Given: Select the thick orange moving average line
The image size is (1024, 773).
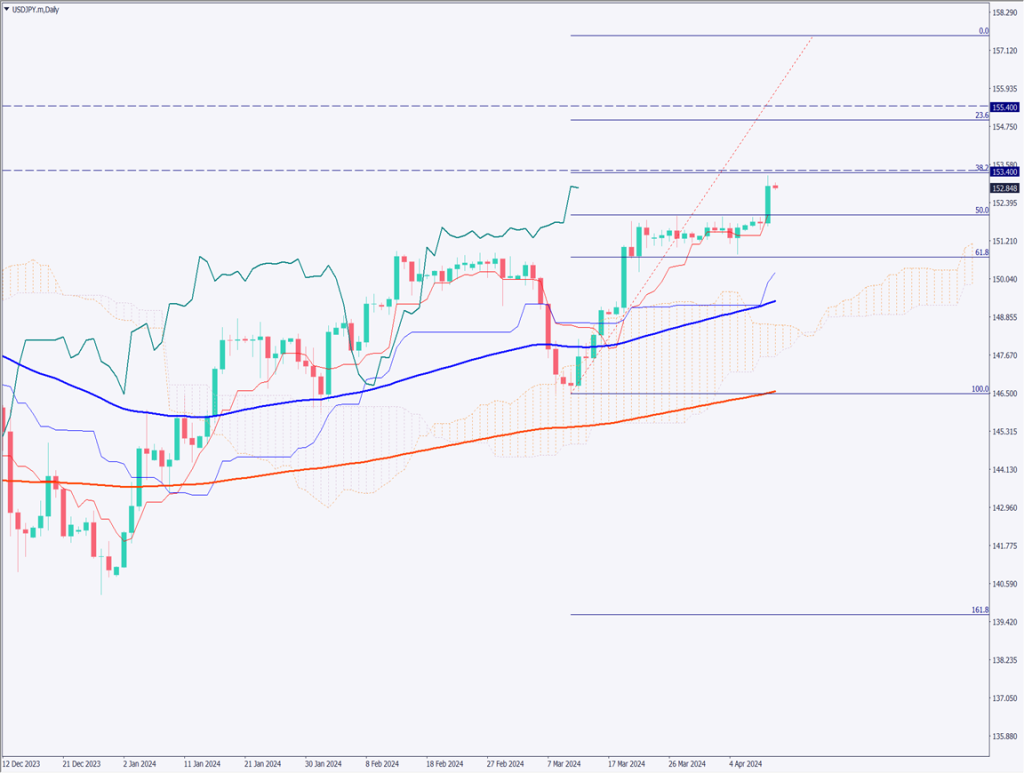Looking at the screenshot, I should coord(400,454).
